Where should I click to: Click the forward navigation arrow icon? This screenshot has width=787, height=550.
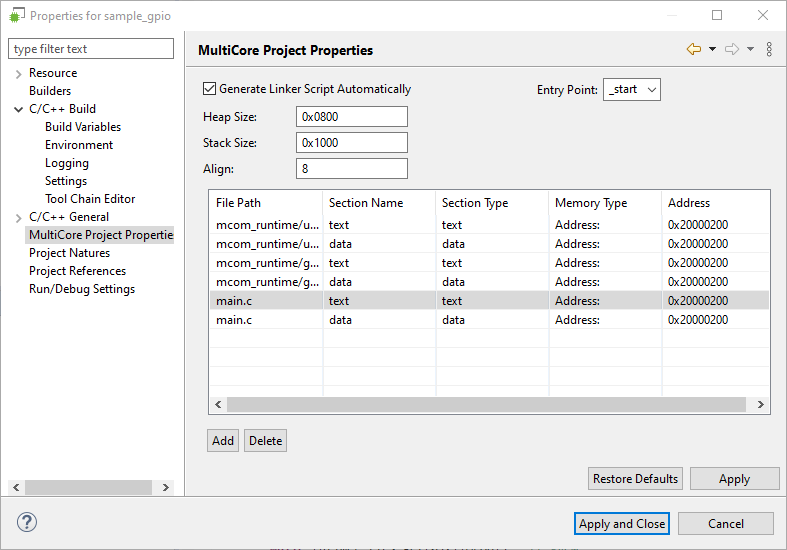pos(732,49)
